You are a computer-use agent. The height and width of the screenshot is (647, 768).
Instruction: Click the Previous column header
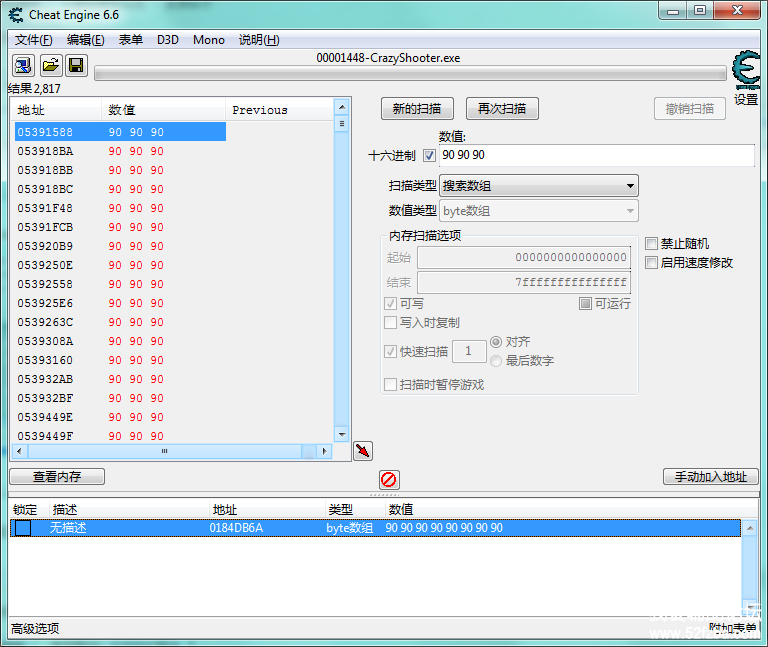point(279,110)
